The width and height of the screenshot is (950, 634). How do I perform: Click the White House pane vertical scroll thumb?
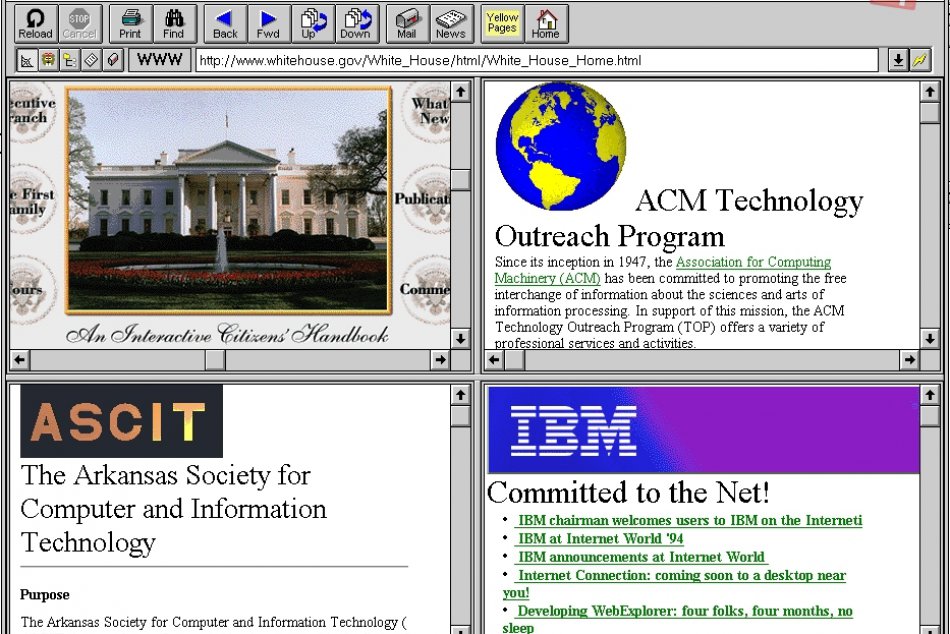(x=460, y=179)
